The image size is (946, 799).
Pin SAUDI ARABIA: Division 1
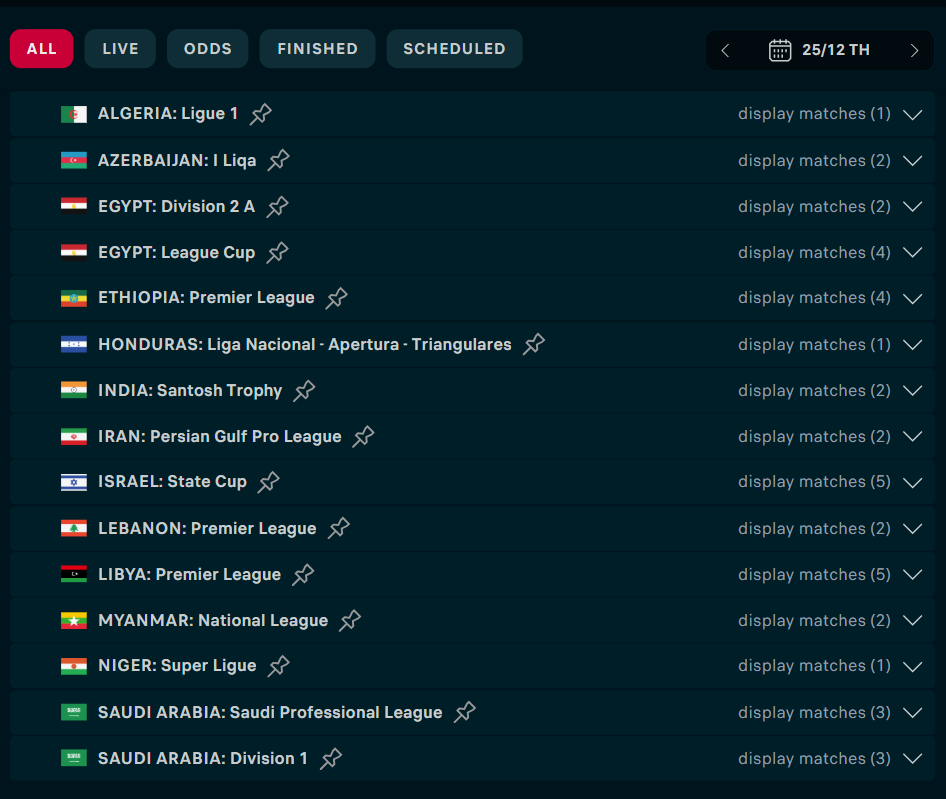tap(331, 759)
